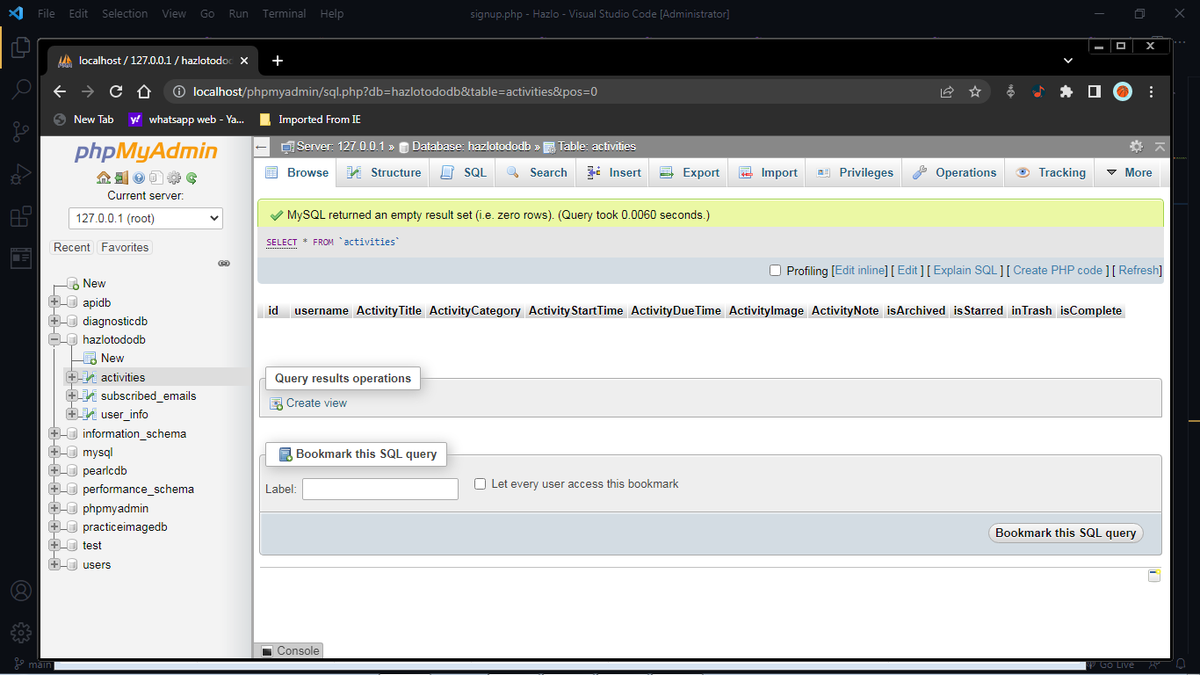The width and height of the screenshot is (1200, 675).
Task: Open the Console bar at bottom
Action: pyautogui.click(x=289, y=650)
